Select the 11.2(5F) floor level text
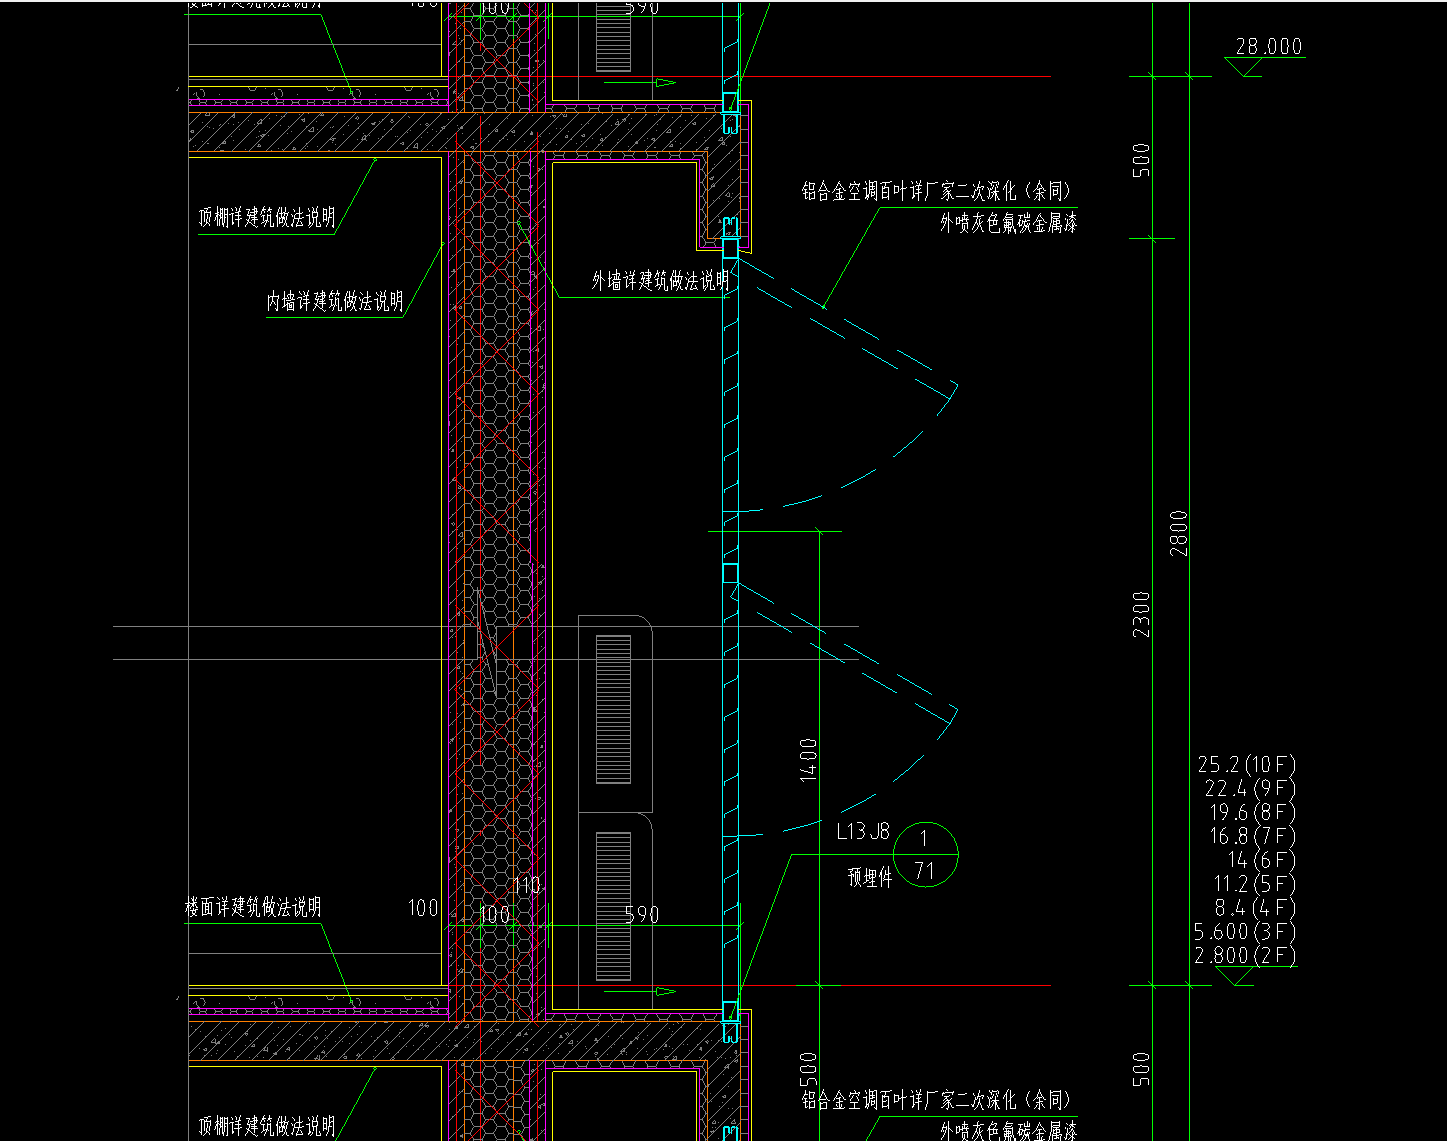1447x1141 pixels. tap(1254, 884)
